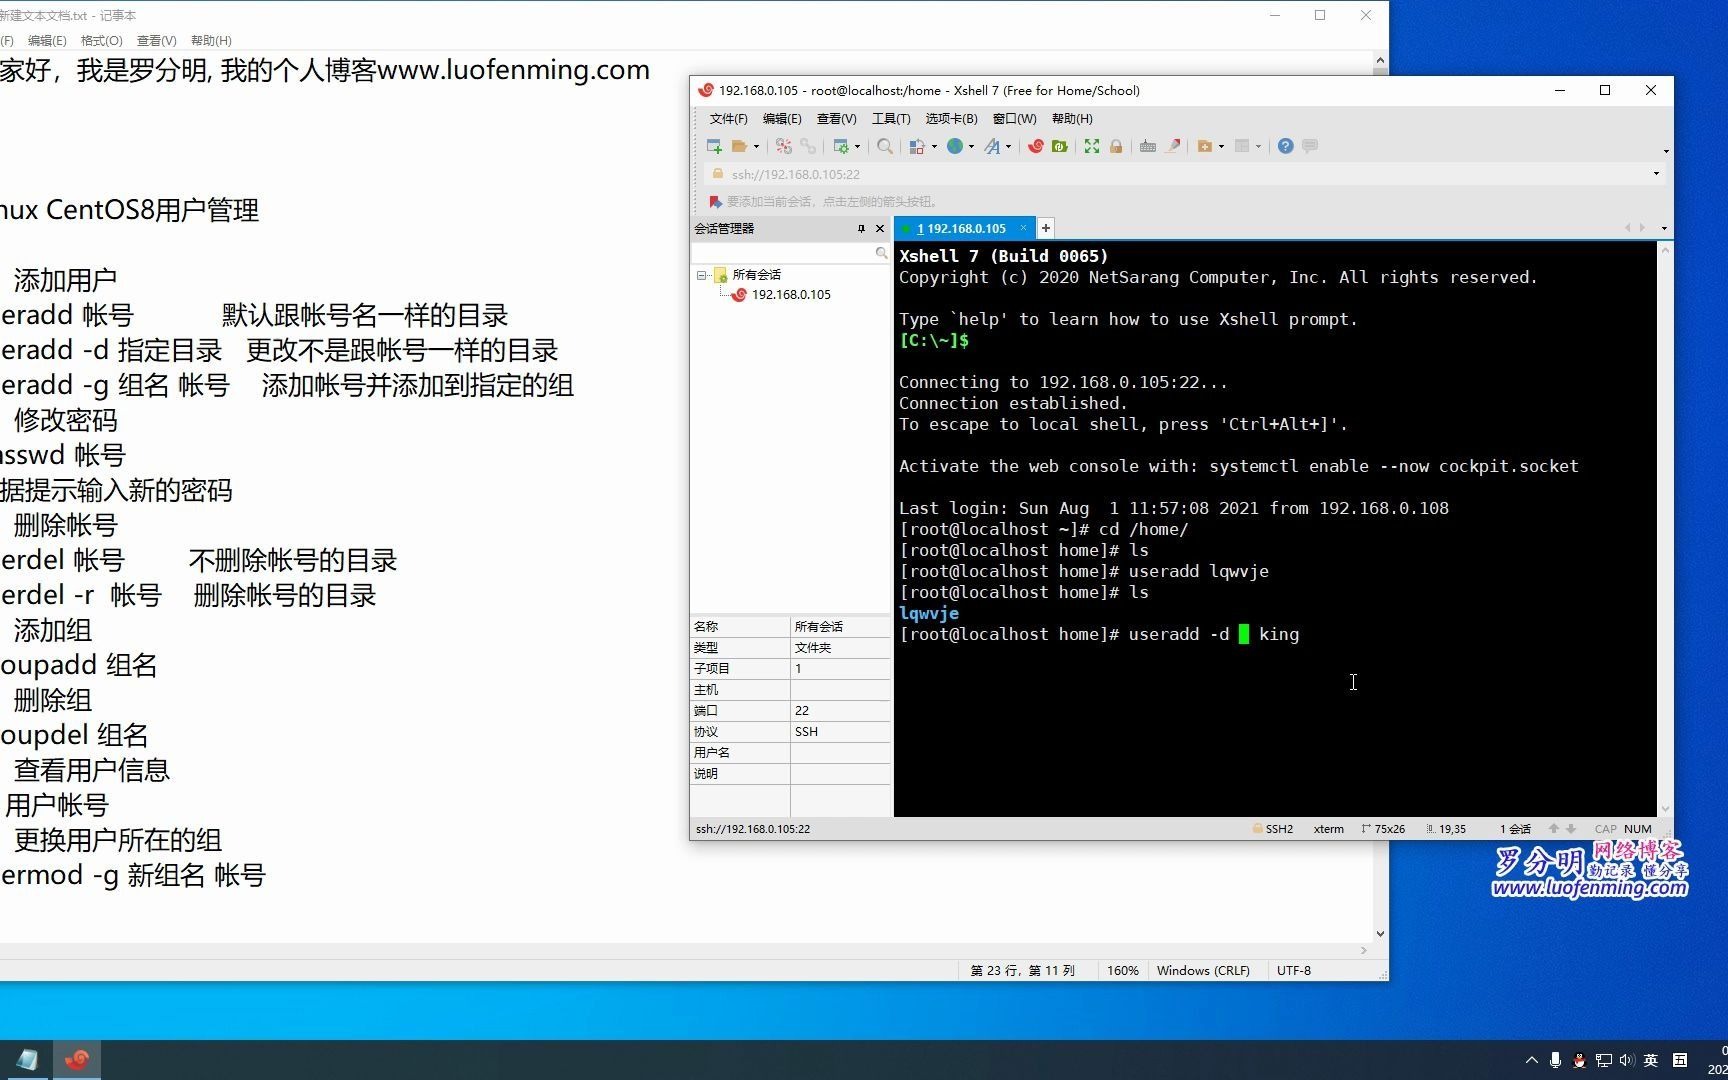Screen dimensions: 1728x1080
Task: Add a new tab with the plus button
Action: (x=1046, y=228)
